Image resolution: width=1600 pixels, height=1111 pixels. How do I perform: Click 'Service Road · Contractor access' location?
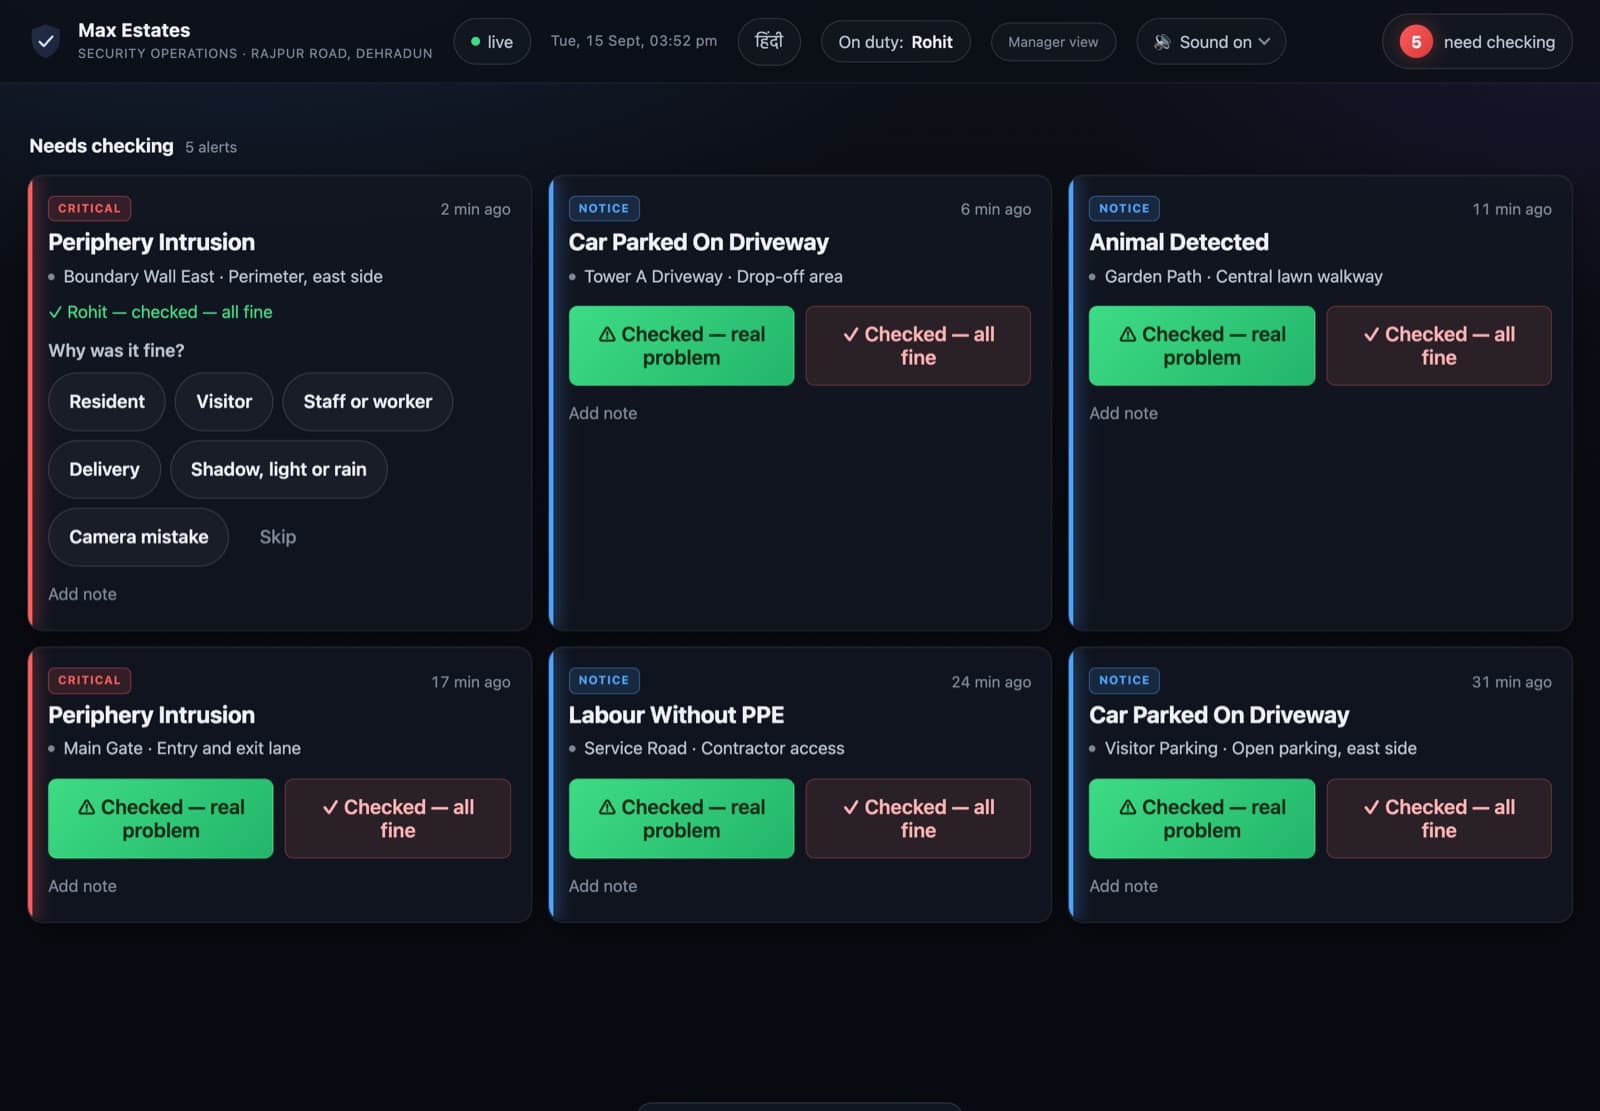tap(714, 748)
